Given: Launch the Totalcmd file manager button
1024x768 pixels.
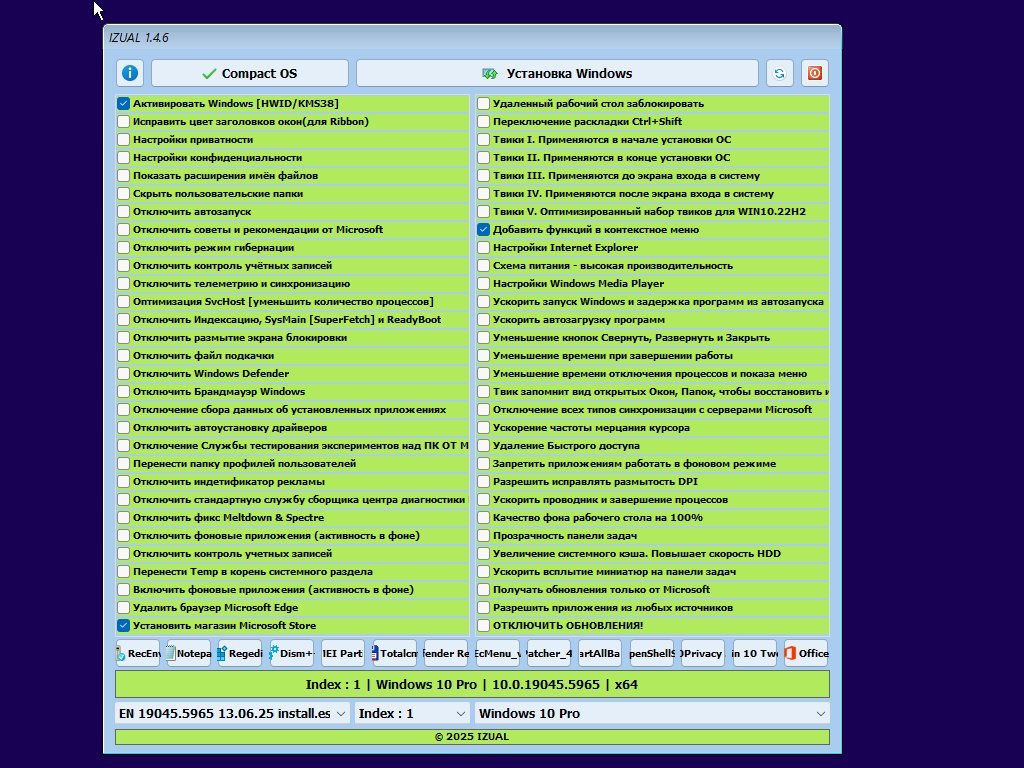Looking at the screenshot, I should click(x=394, y=653).
